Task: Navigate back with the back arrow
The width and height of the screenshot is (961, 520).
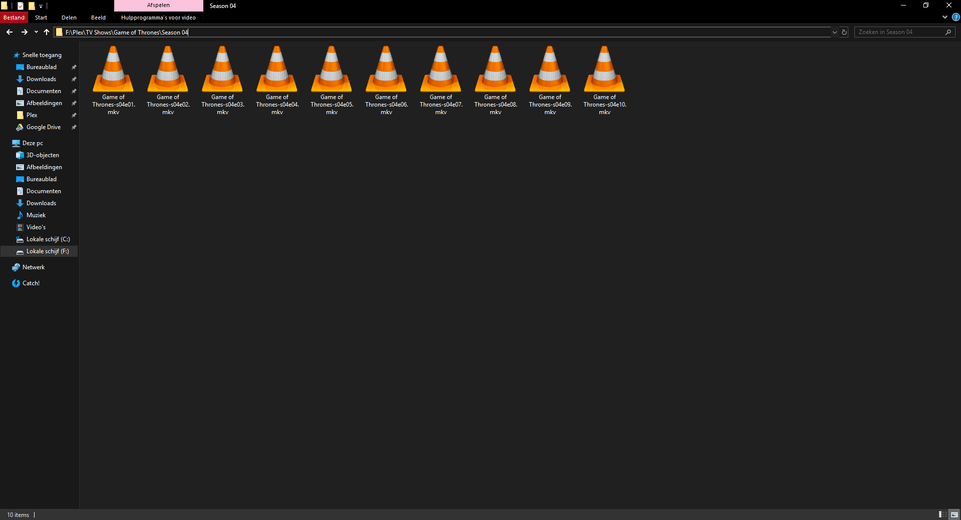Action: 9,32
